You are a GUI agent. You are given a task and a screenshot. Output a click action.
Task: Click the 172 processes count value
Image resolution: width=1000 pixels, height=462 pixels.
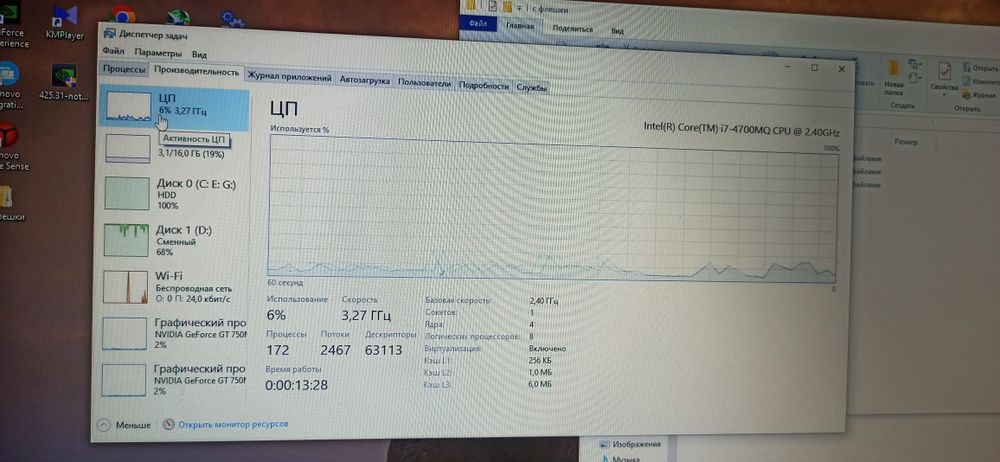277,350
